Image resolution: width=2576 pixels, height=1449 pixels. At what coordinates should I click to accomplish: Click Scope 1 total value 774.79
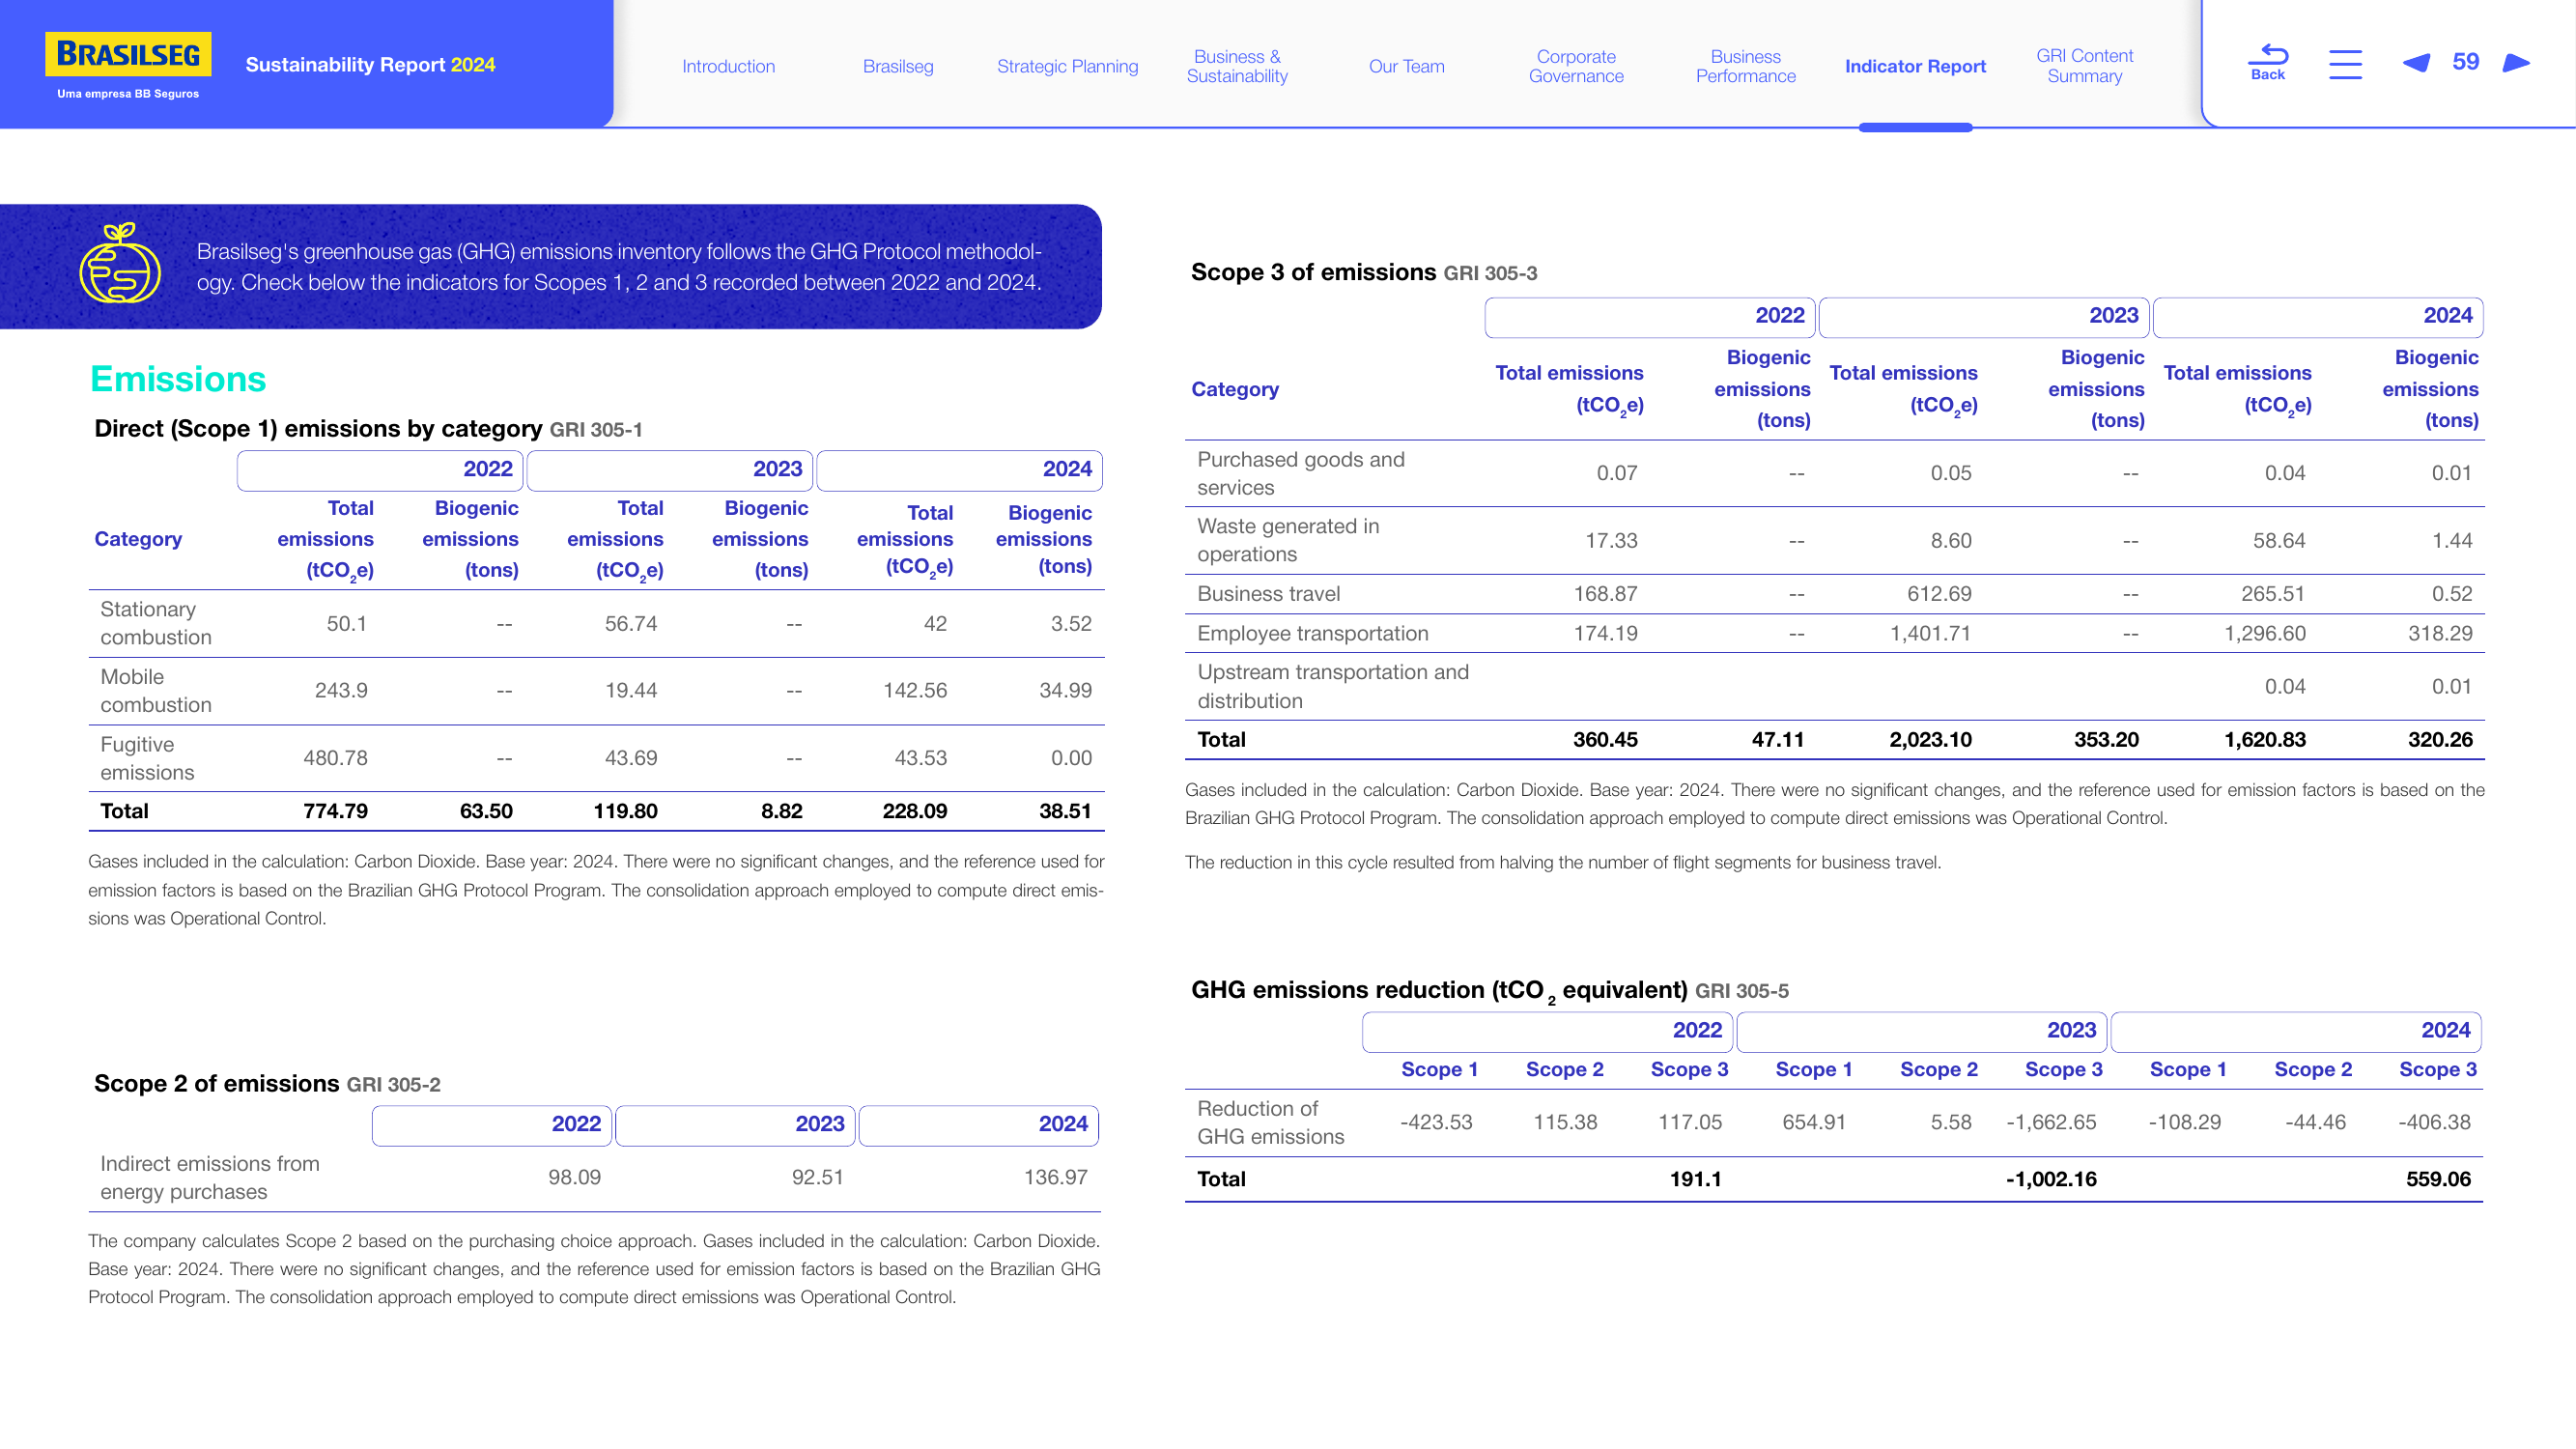(x=335, y=811)
